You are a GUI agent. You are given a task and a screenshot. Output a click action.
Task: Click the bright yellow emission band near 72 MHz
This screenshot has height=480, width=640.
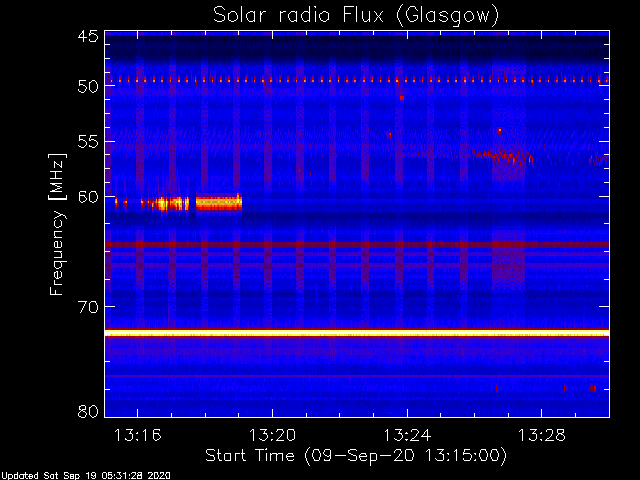click(357, 333)
